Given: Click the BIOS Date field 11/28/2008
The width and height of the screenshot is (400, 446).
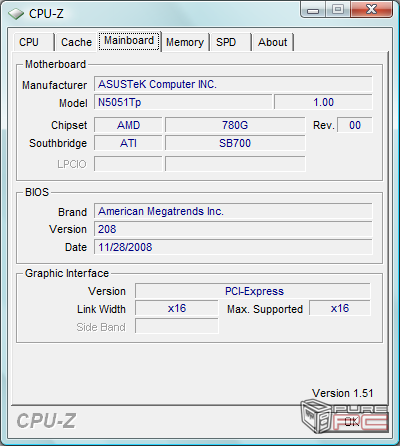Looking at the screenshot, I should (x=233, y=247).
